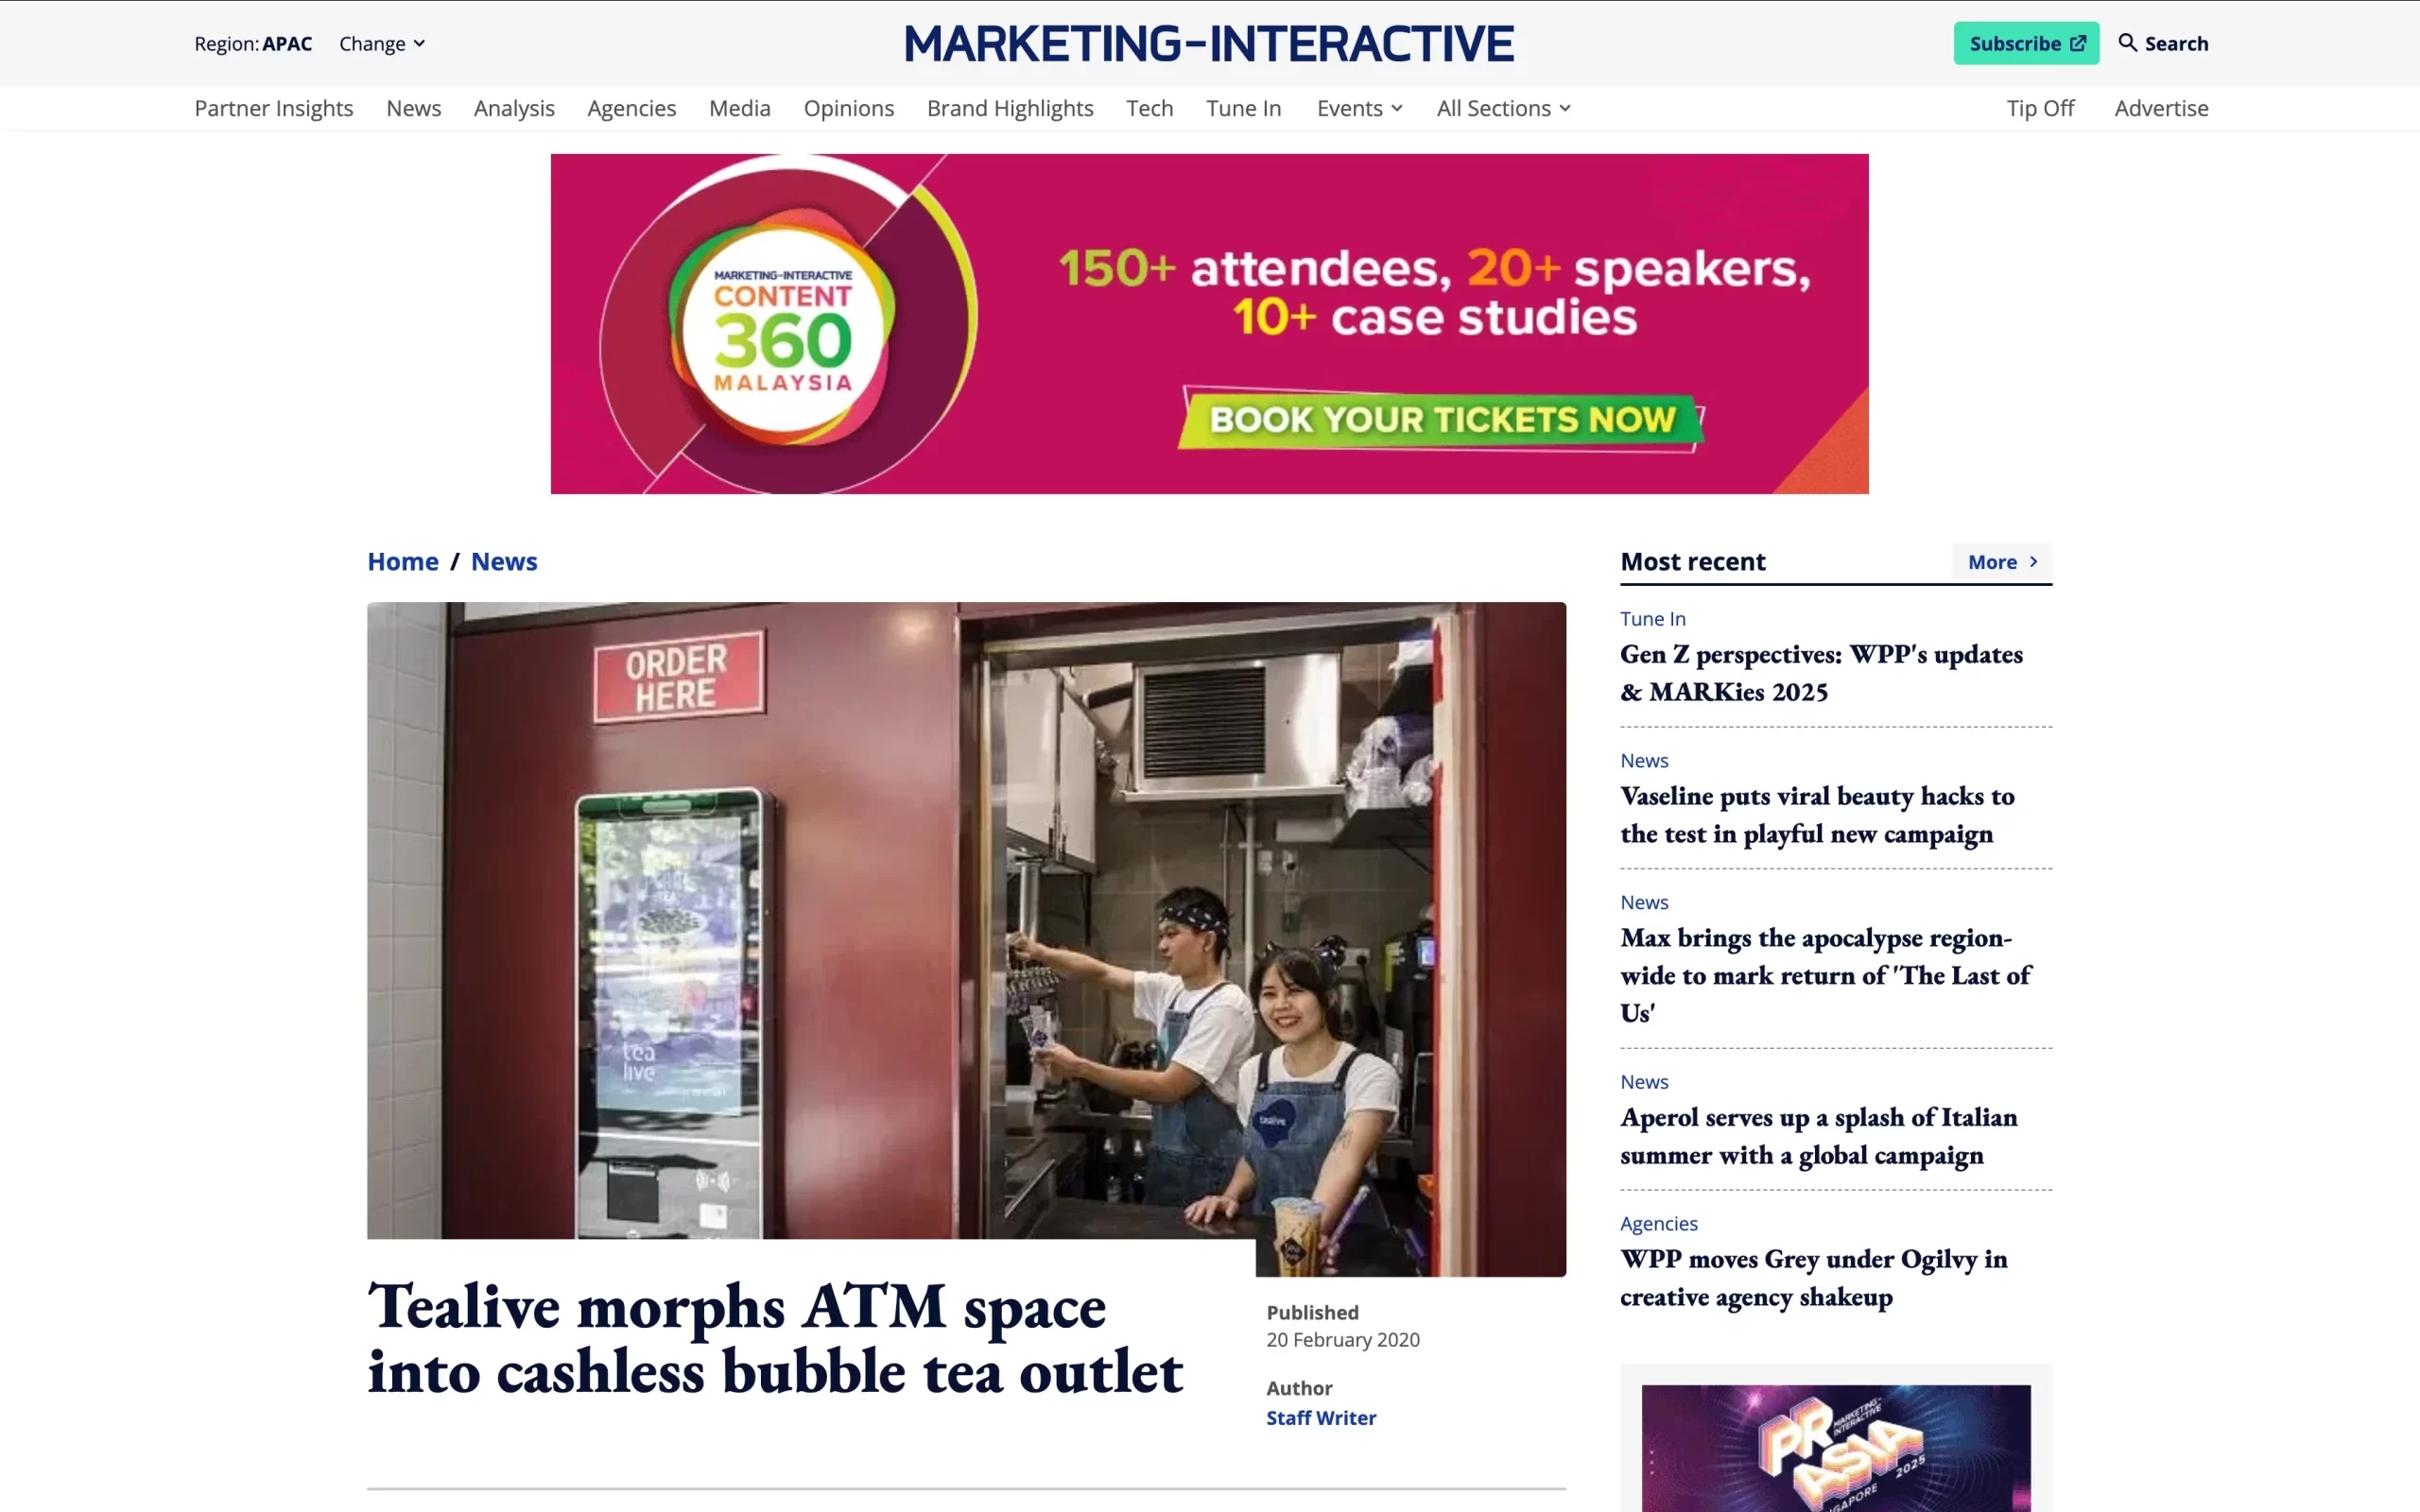Image resolution: width=2420 pixels, height=1512 pixels.
Task: Click the Tip Off link
Action: (x=2040, y=108)
